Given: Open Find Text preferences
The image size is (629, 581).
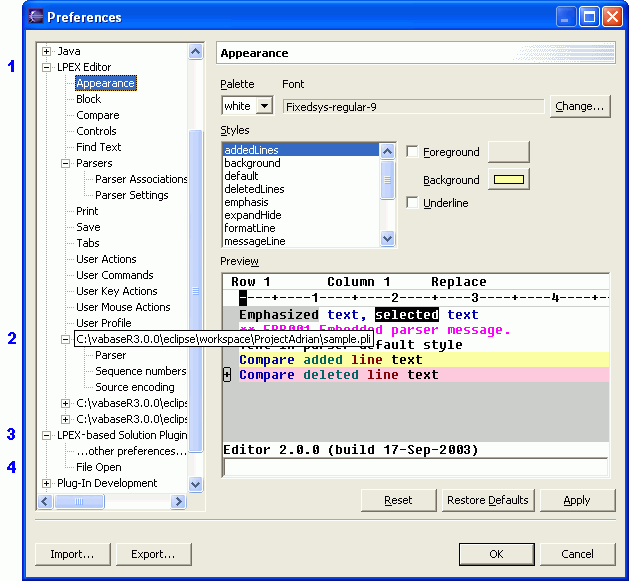Looking at the screenshot, I should pyautogui.click(x=99, y=147).
